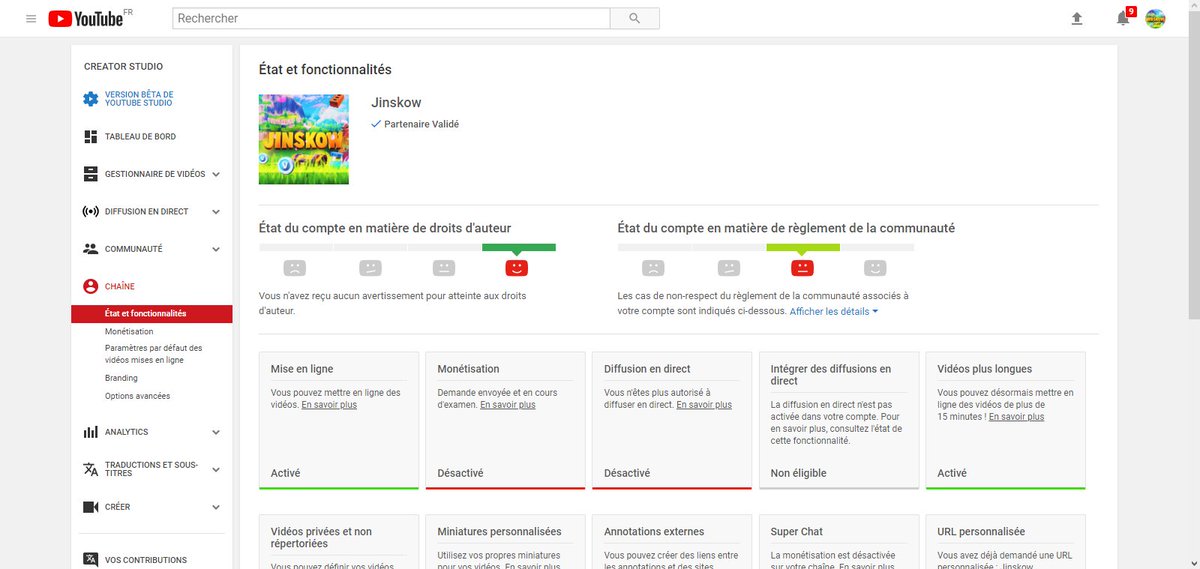
Task: Click the Tableau de bord dashboard icon
Action: [90, 136]
